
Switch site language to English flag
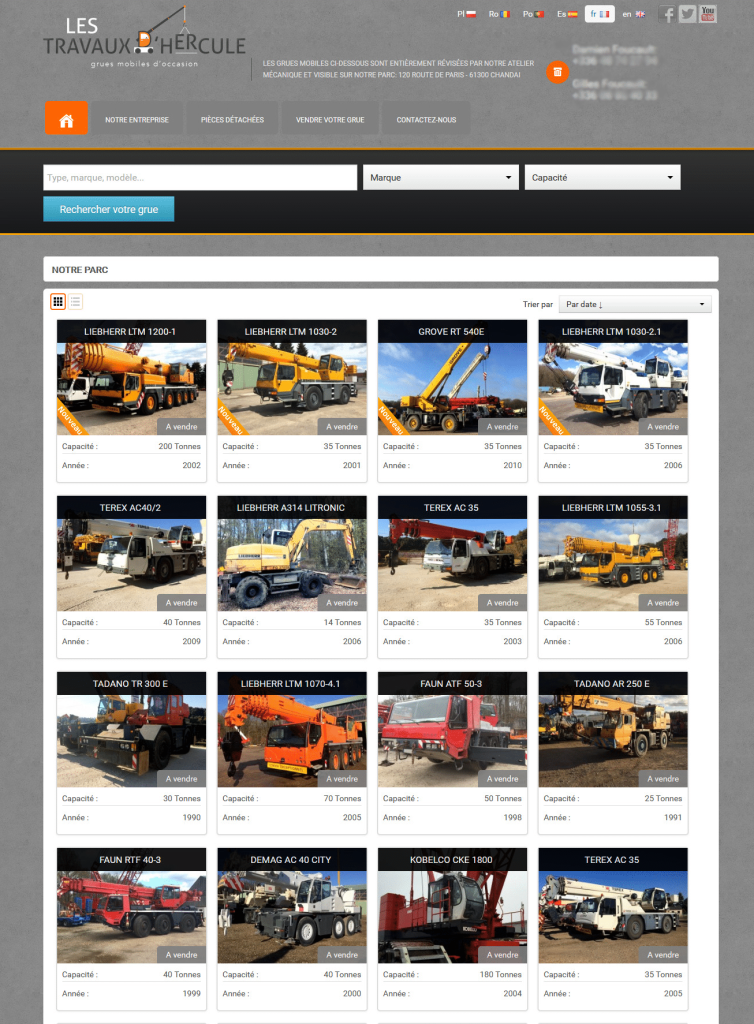click(634, 14)
